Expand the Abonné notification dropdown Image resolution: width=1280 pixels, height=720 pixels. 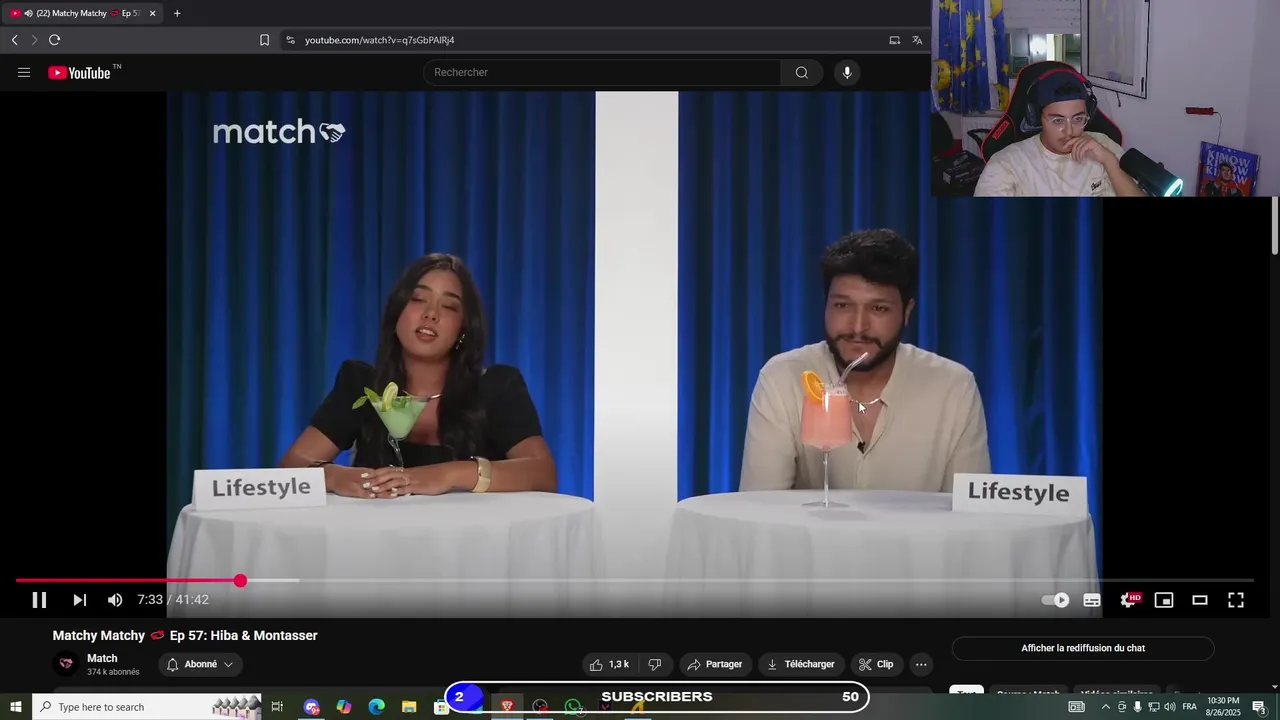click(200, 664)
